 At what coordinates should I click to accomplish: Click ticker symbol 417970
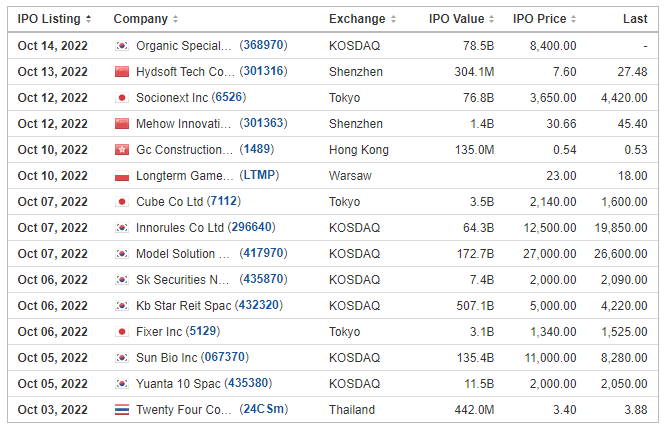point(263,253)
